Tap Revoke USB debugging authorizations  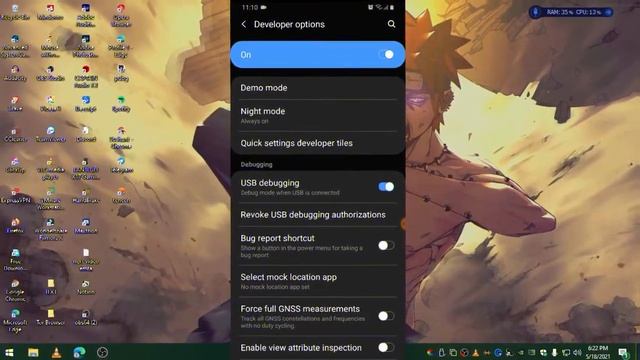point(318,215)
